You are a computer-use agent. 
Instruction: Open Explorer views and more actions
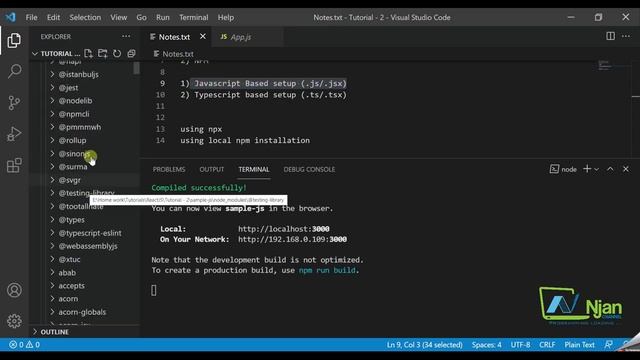click(126, 36)
